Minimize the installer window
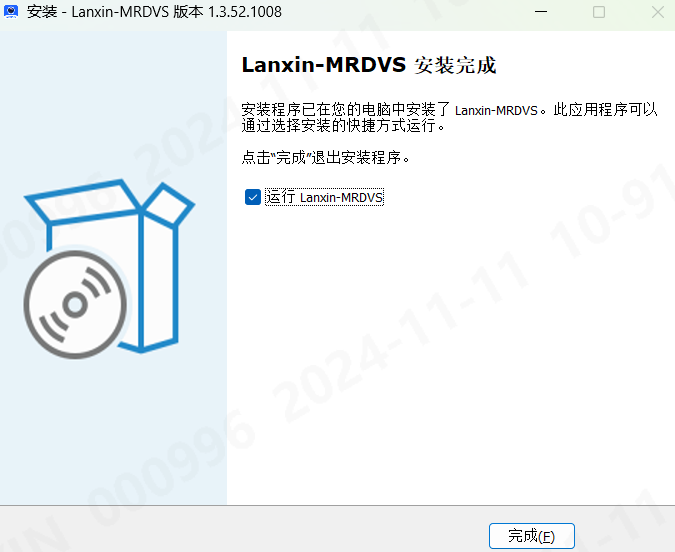Screen dimensions: 675x552 click(x=541, y=12)
